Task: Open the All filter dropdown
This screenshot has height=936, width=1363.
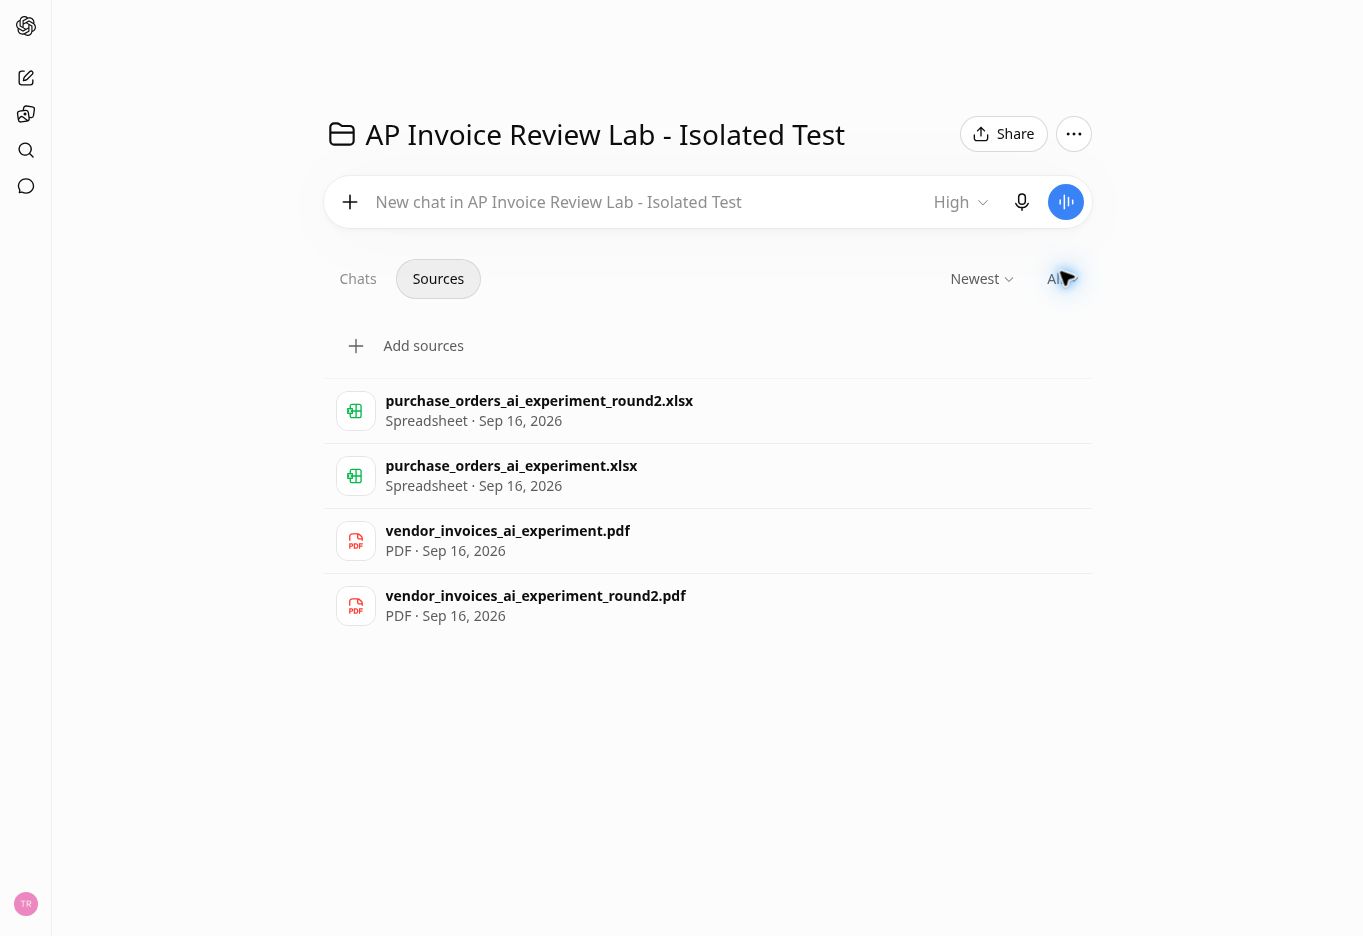Action: click(1062, 279)
